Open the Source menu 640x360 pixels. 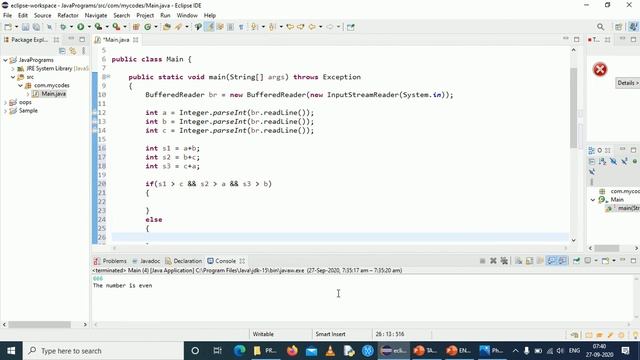[x=42, y=16]
